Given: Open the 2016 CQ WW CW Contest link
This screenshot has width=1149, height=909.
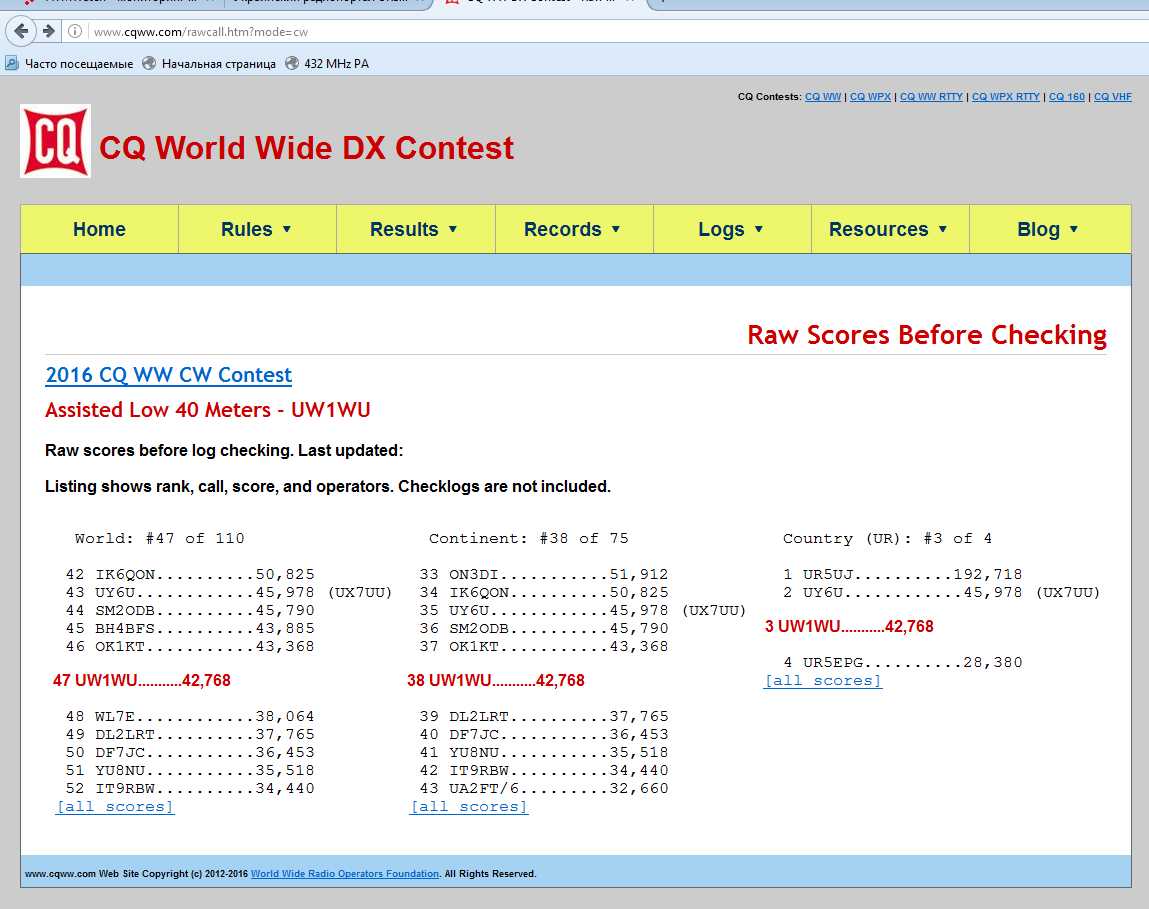Looking at the screenshot, I should click(169, 375).
